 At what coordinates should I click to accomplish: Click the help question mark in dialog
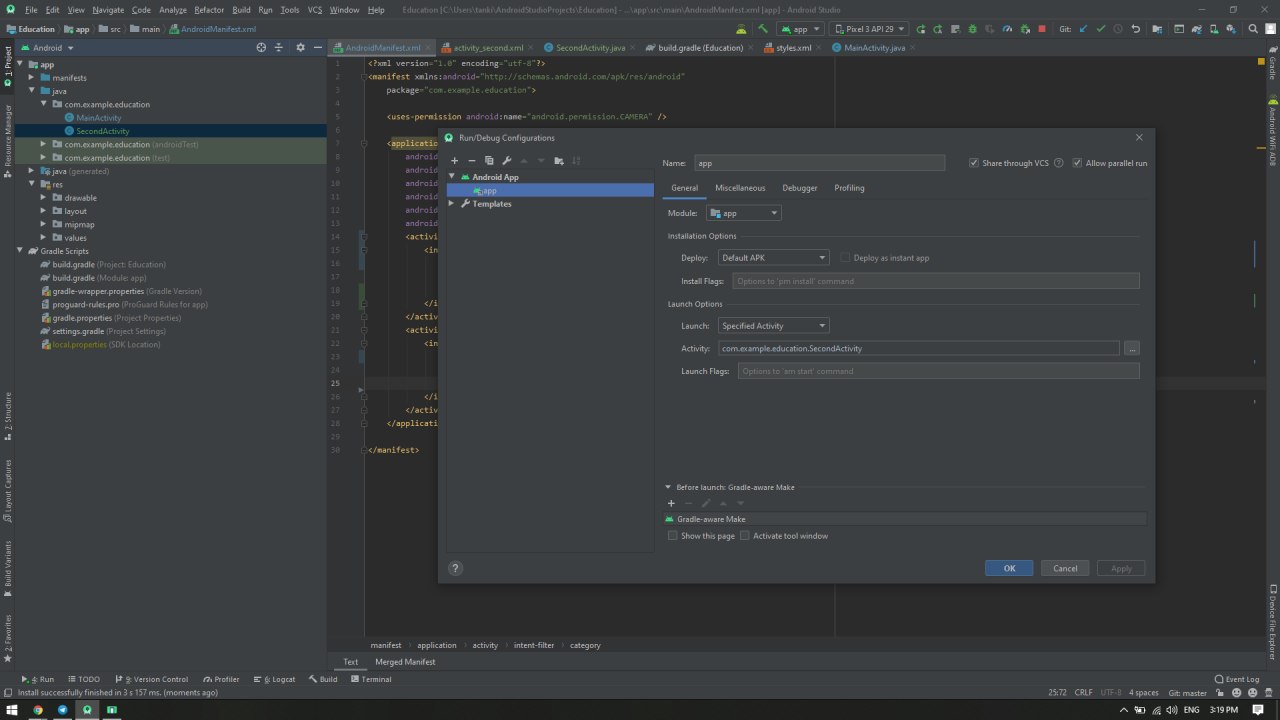coord(455,568)
